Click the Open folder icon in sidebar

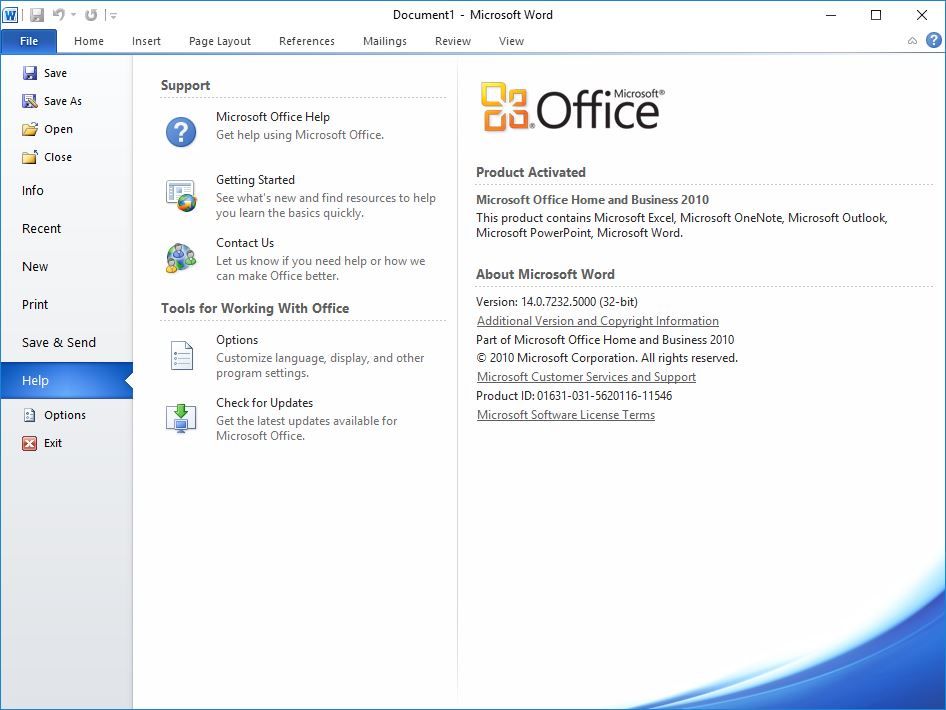(x=30, y=129)
